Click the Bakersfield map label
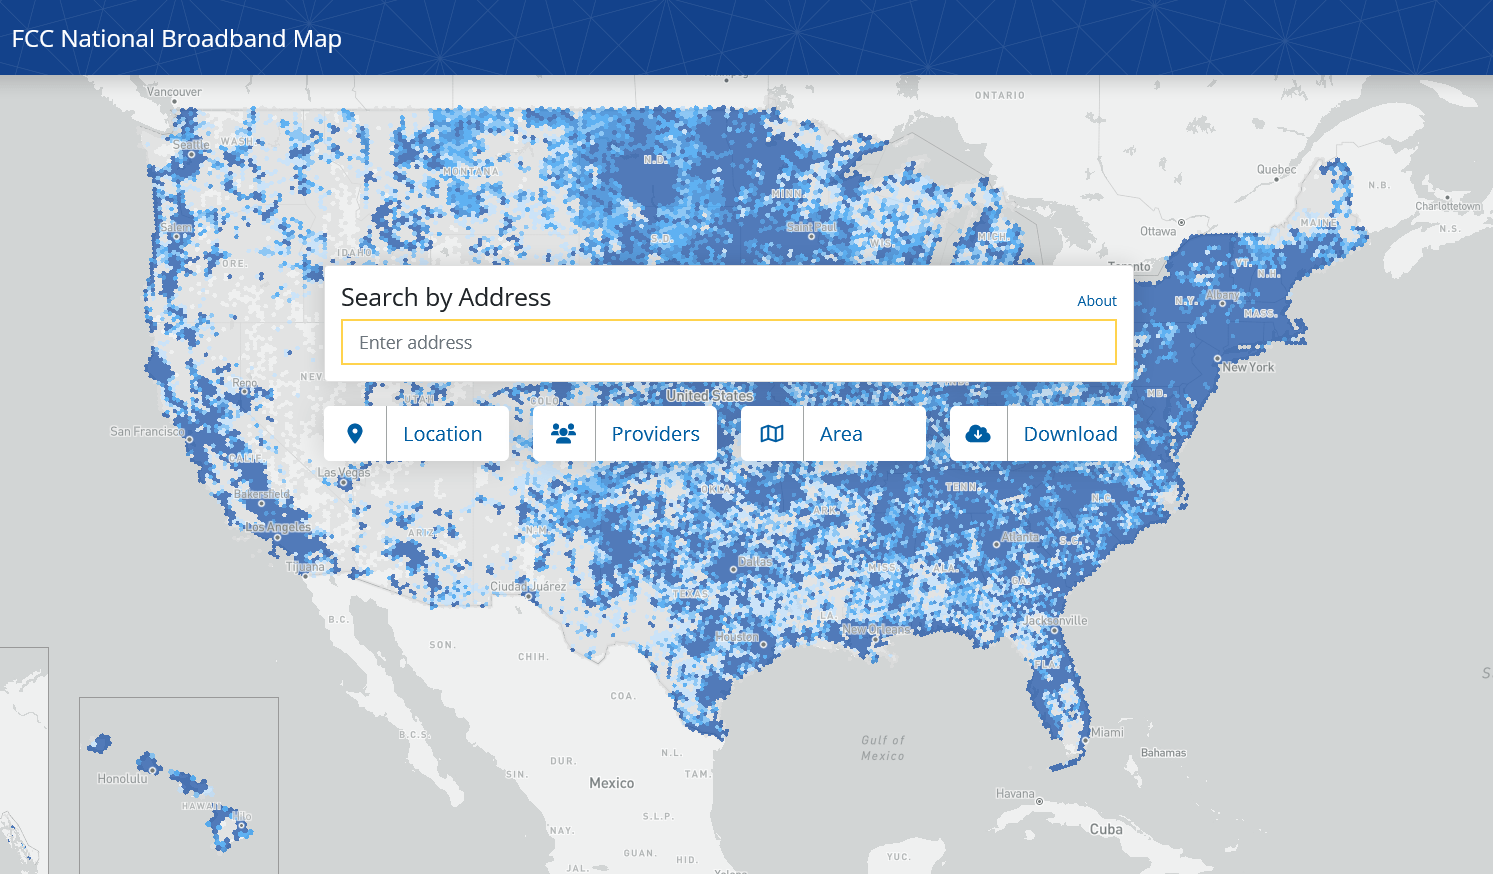The image size is (1493, 874). (262, 494)
